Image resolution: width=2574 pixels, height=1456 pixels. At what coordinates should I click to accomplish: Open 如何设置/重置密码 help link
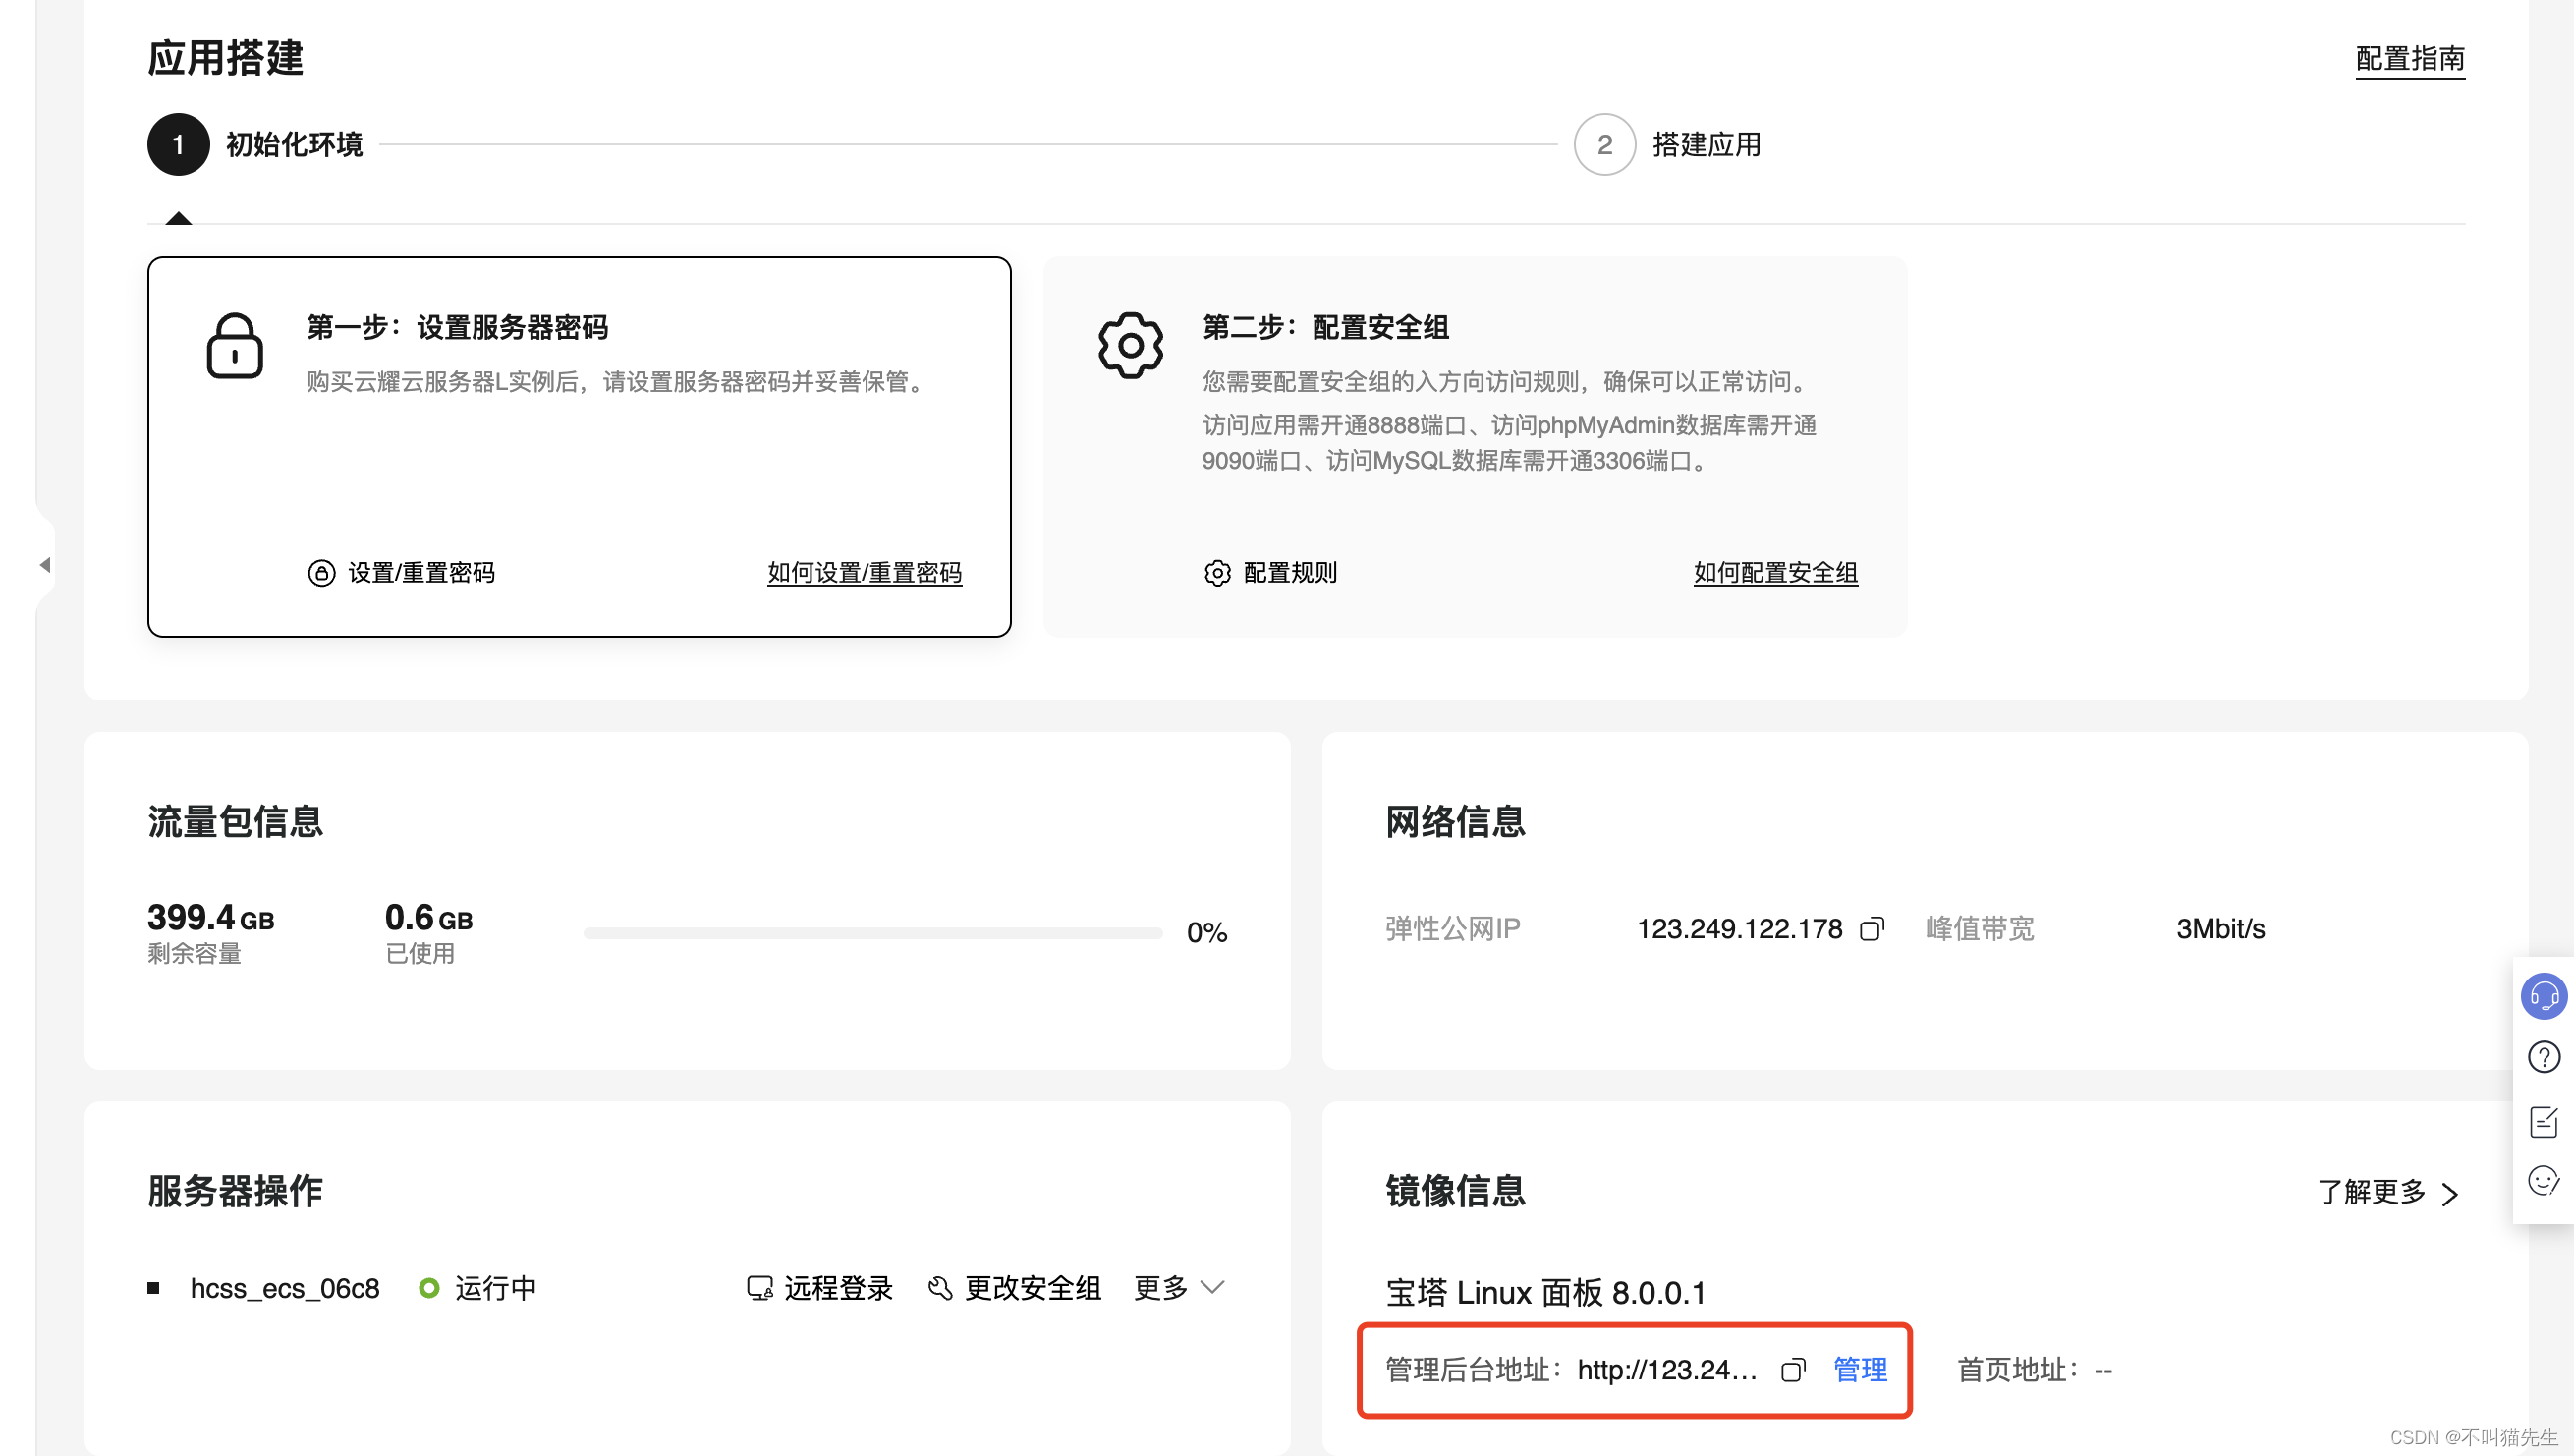click(864, 572)
